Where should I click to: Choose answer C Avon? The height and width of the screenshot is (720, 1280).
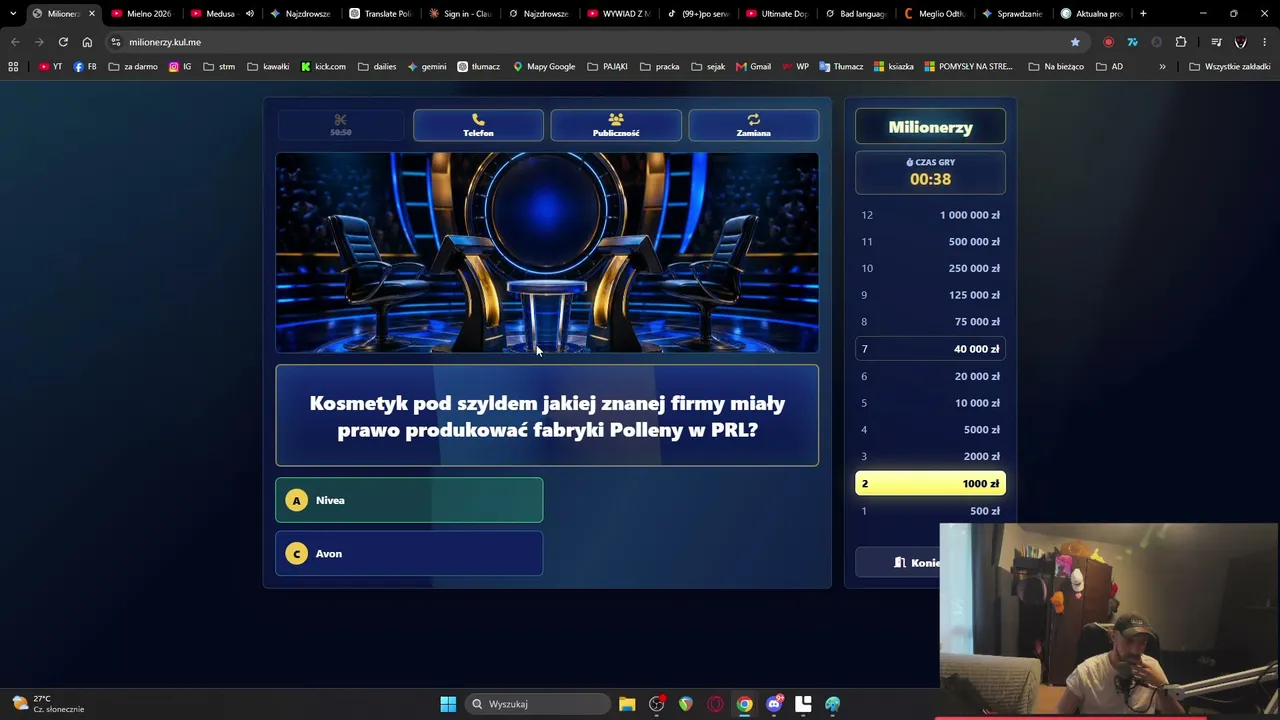click(x=409, y=553)
